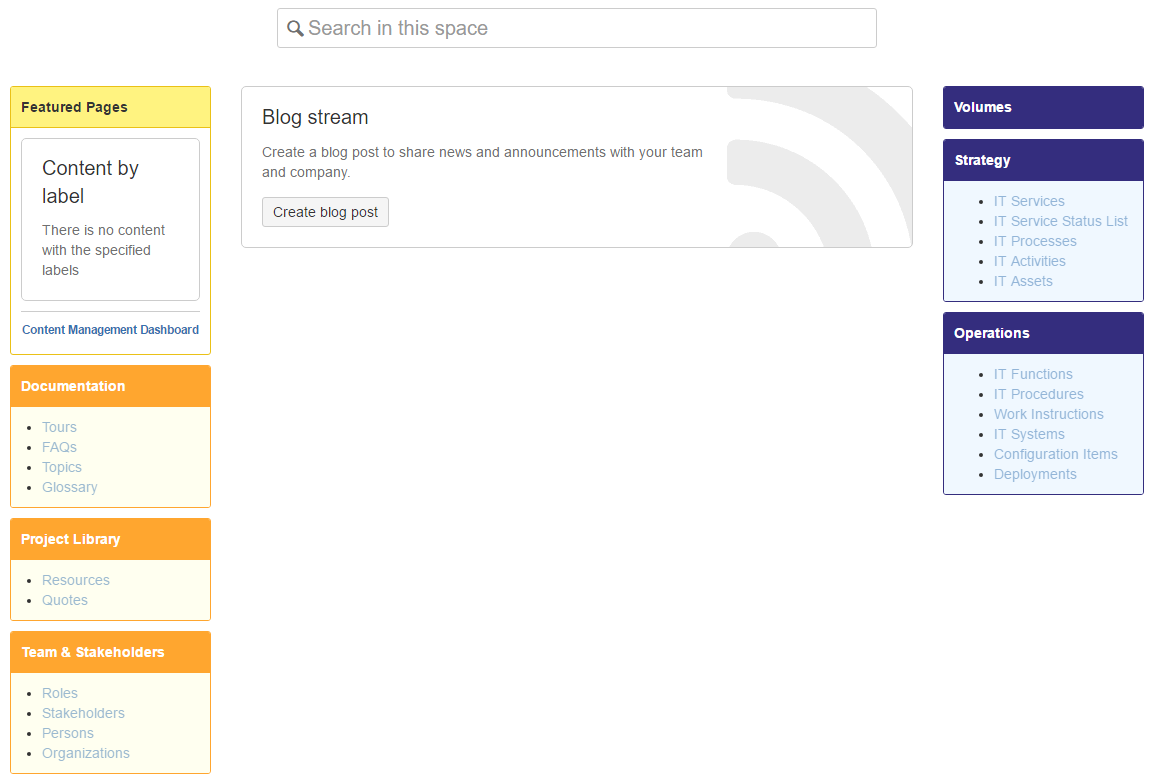The image size is (1161, 777).
Task: Open the Tours documentation page
Action: tap(59, 427)
